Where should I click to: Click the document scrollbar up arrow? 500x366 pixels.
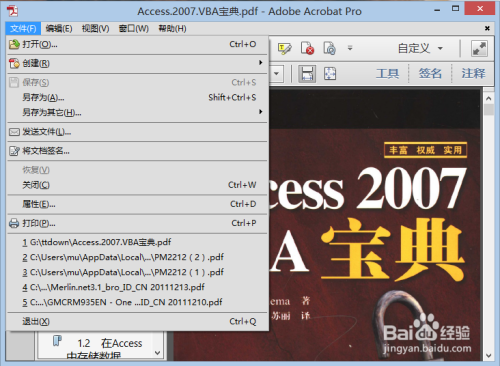(x=489, y=99)
